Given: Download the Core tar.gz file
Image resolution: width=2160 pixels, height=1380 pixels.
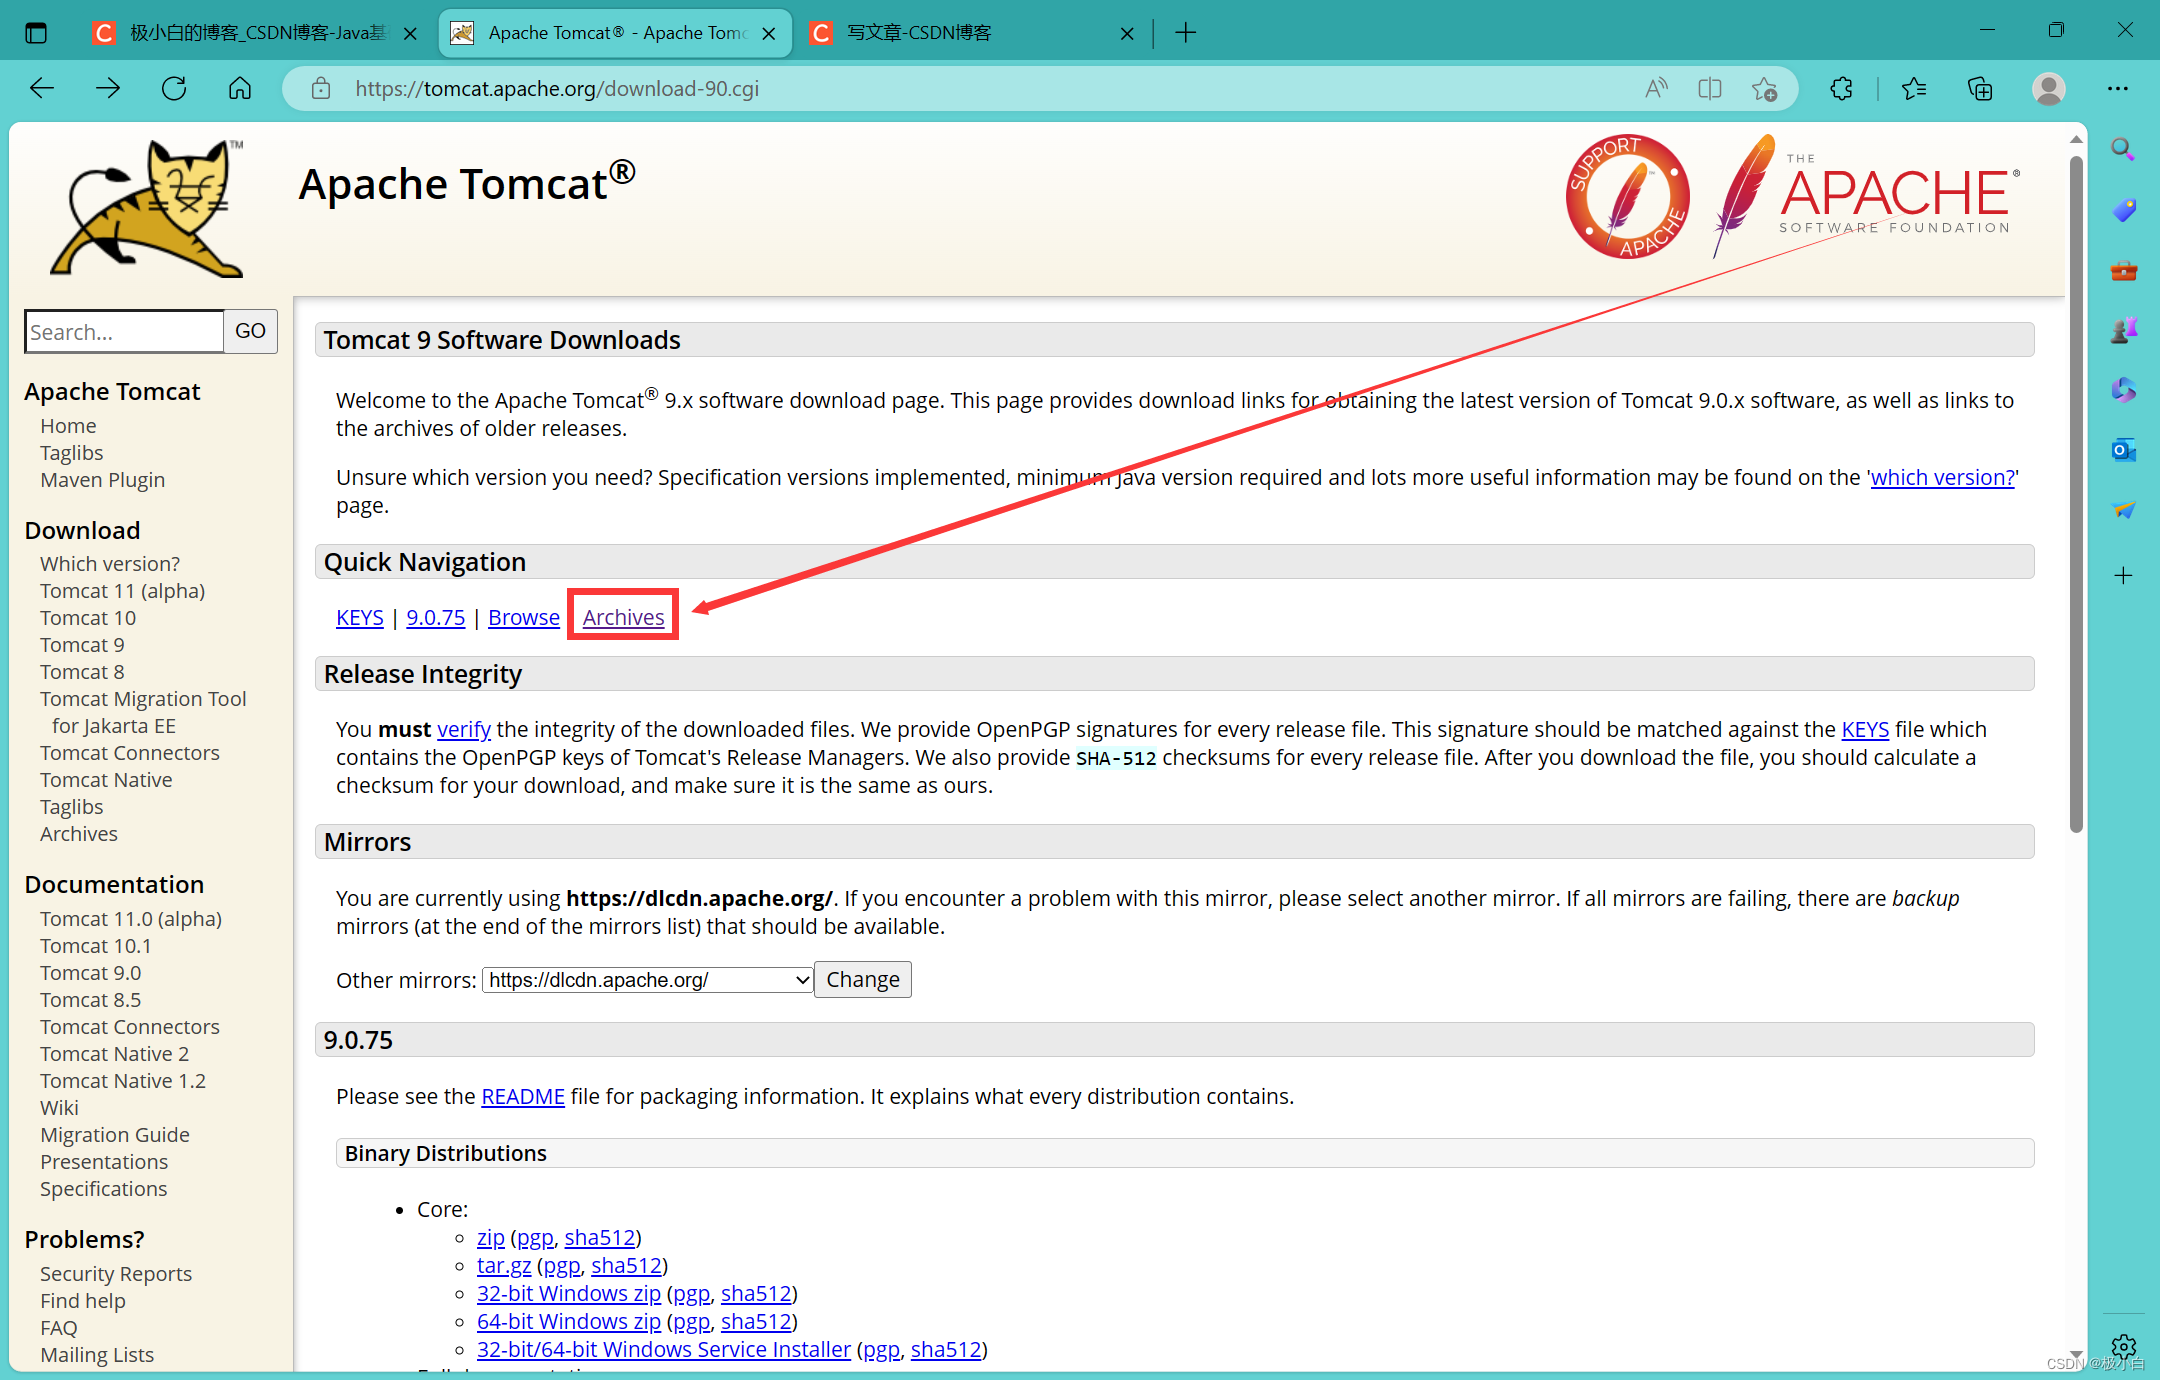Looking at the screenshot, I should [x=504, y=1265].
